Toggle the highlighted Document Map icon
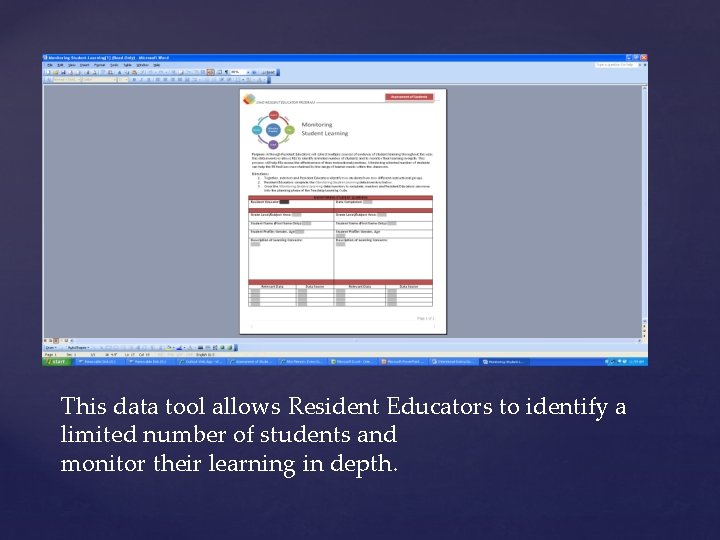 pyautogui.click(x=211, y=72)
